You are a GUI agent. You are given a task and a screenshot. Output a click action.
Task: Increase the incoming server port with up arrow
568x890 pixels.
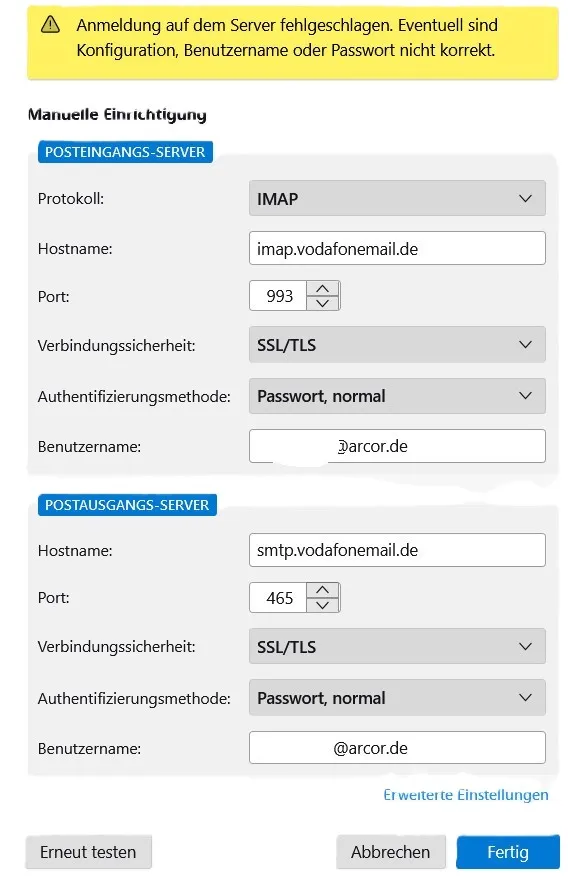pos(322,288)
